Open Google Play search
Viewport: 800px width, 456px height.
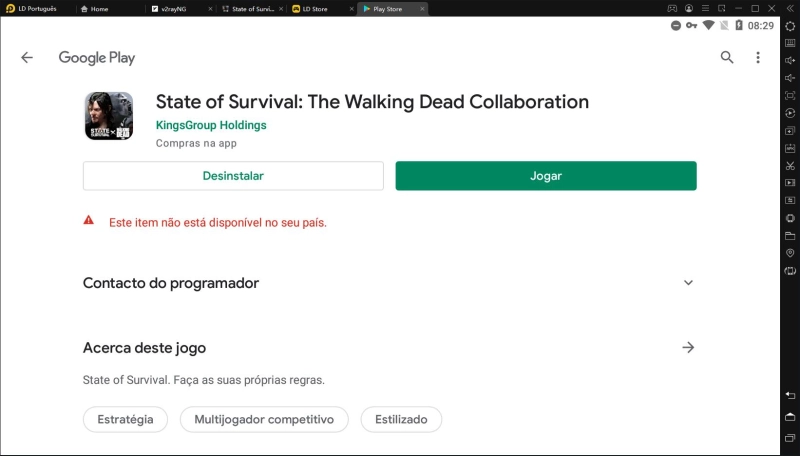coord(727,58)
